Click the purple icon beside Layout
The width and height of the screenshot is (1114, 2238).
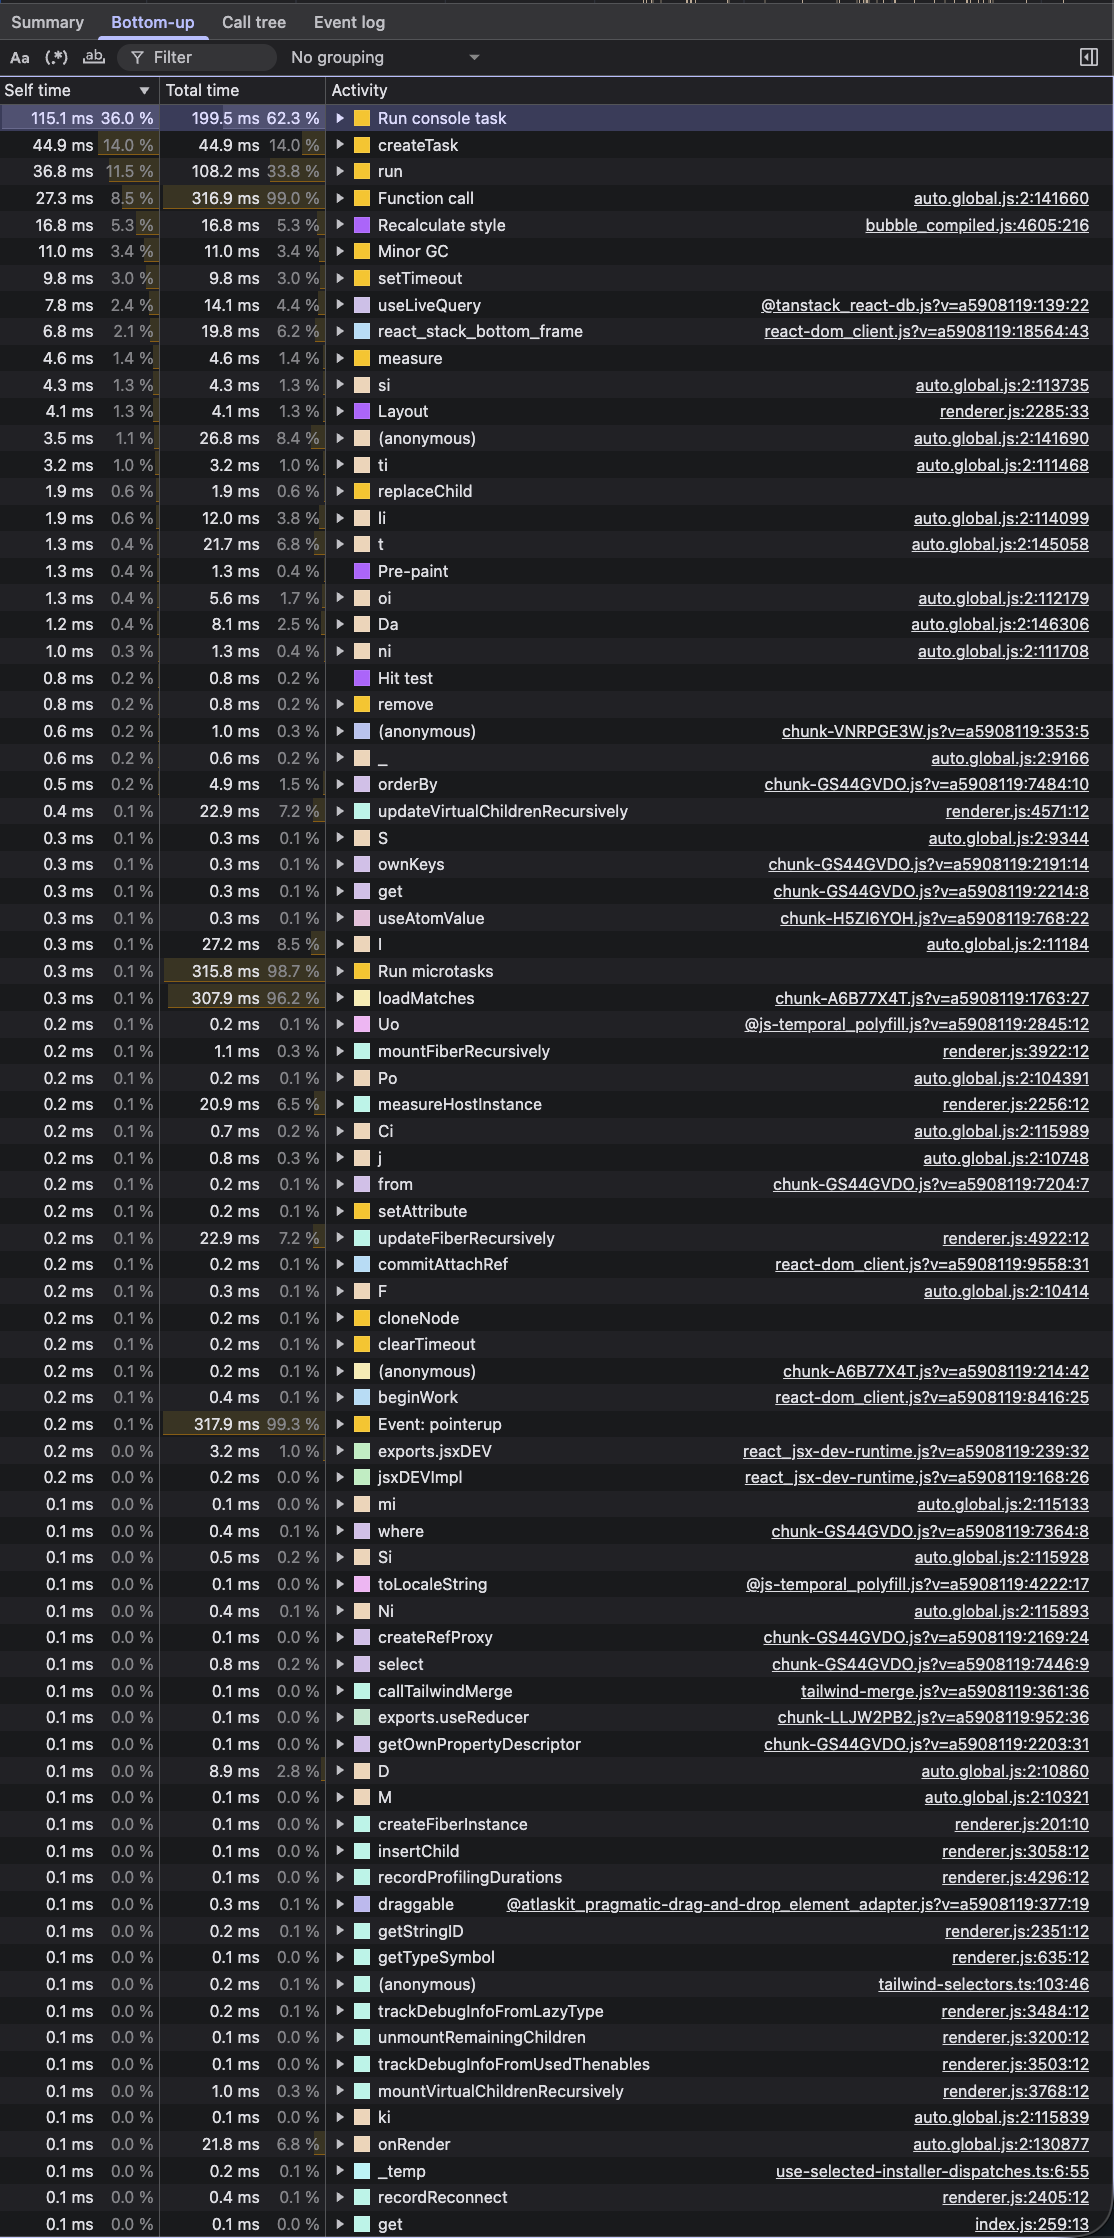coord(362,411)
